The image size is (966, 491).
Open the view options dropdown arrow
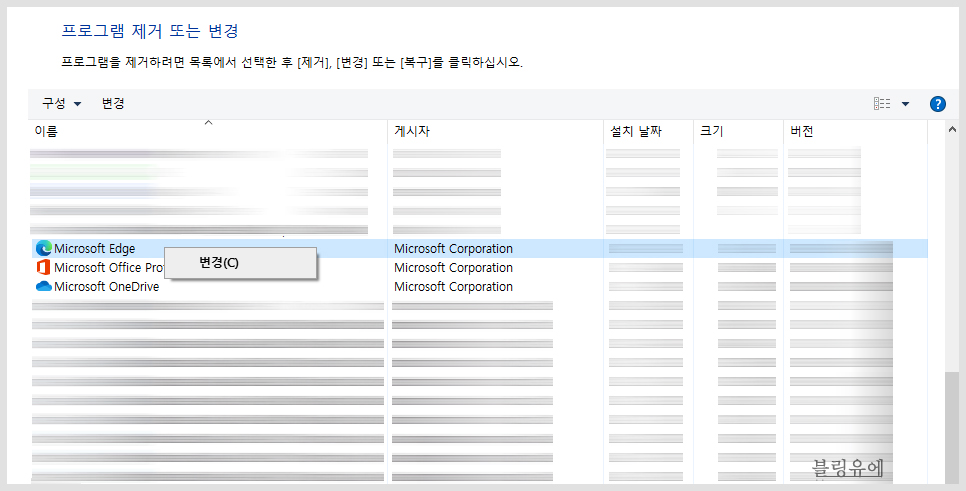point(905,104)
